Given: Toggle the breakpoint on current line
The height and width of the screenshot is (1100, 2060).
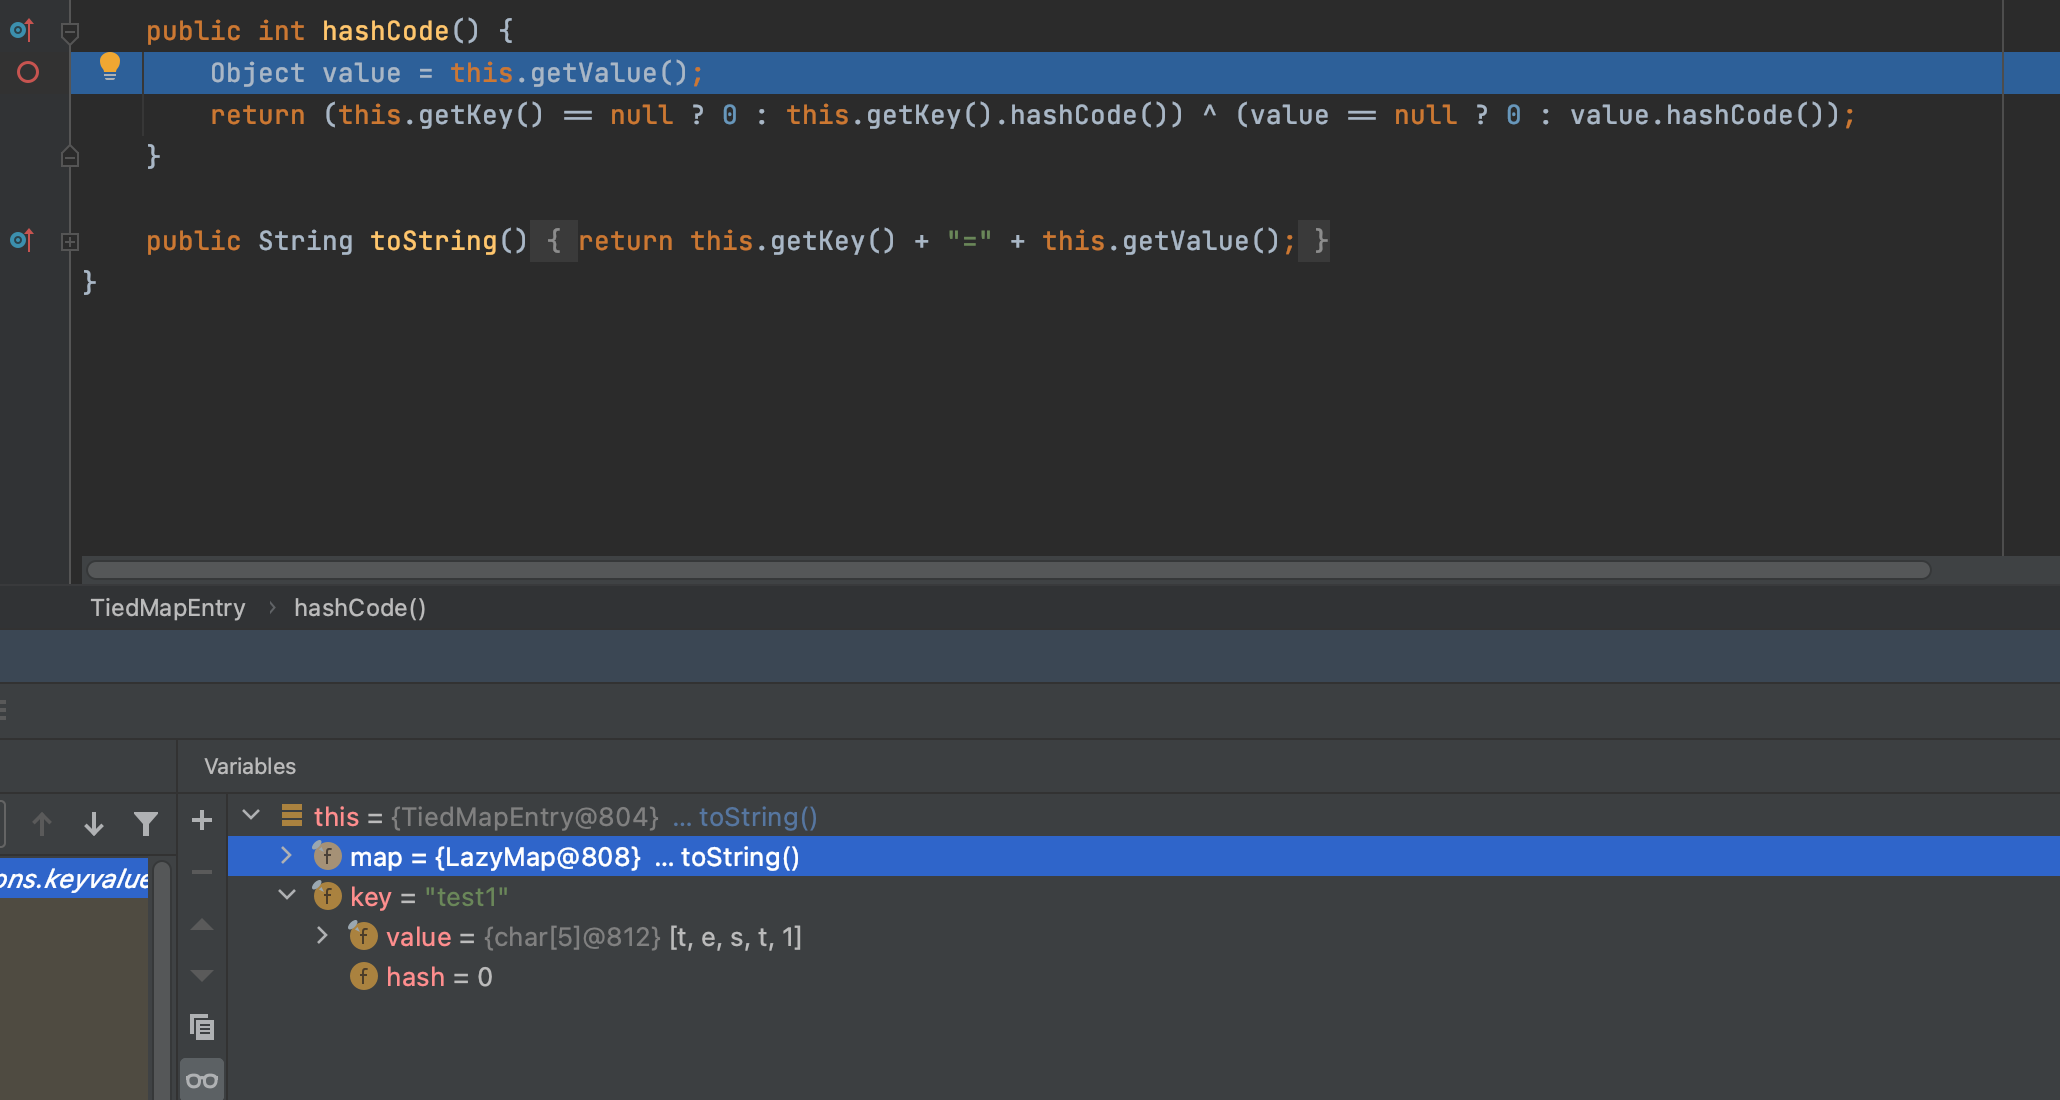Looking at the screenshot, I should [33, 71].
